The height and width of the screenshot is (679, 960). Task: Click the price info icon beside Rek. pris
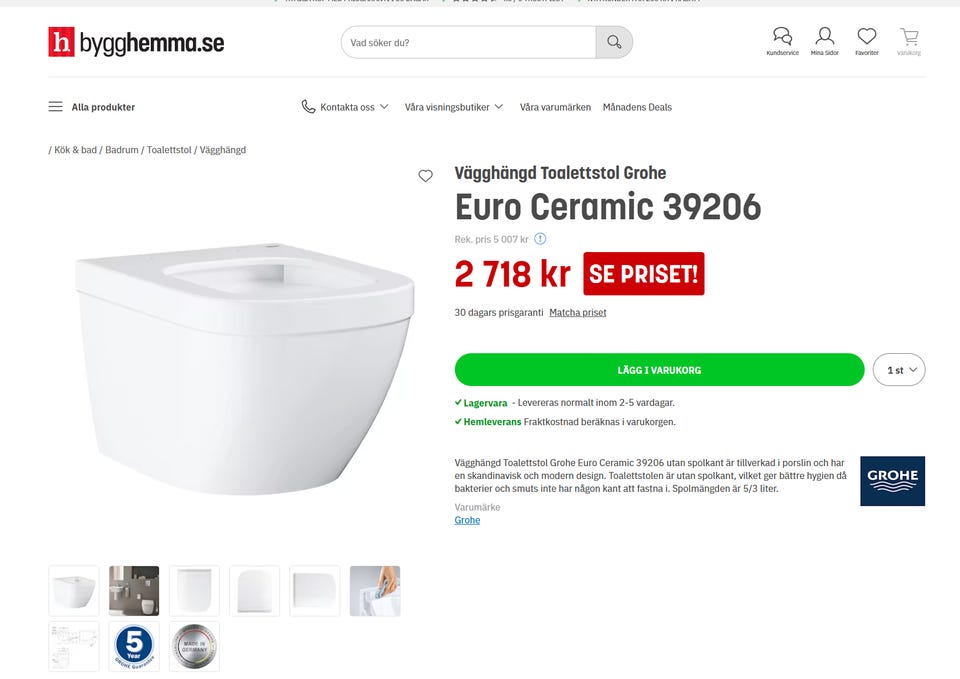point(540,239)
